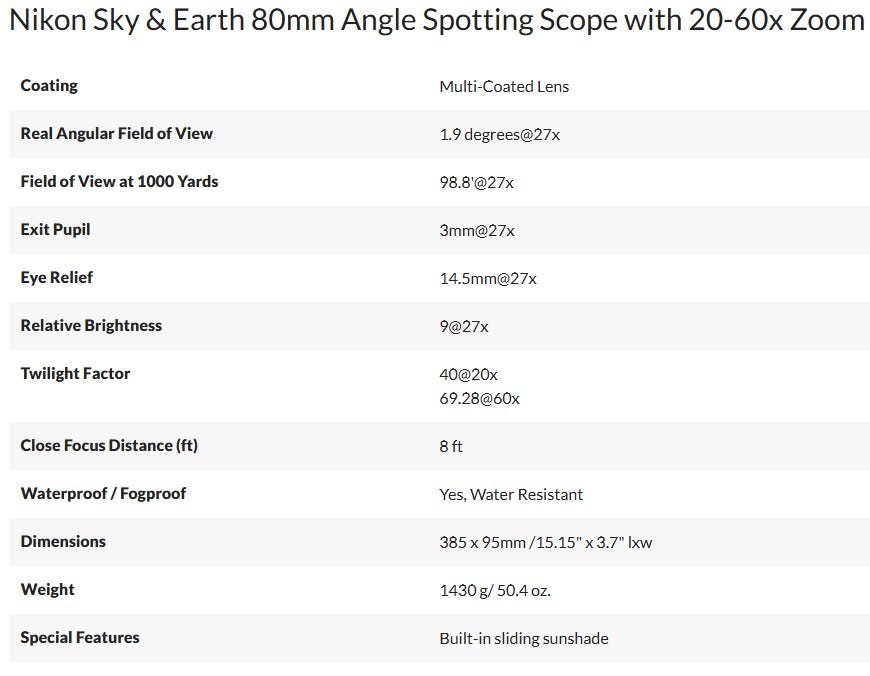
Task: Click the Field of View at 1000 Yards label
Action: pos(119,182)
